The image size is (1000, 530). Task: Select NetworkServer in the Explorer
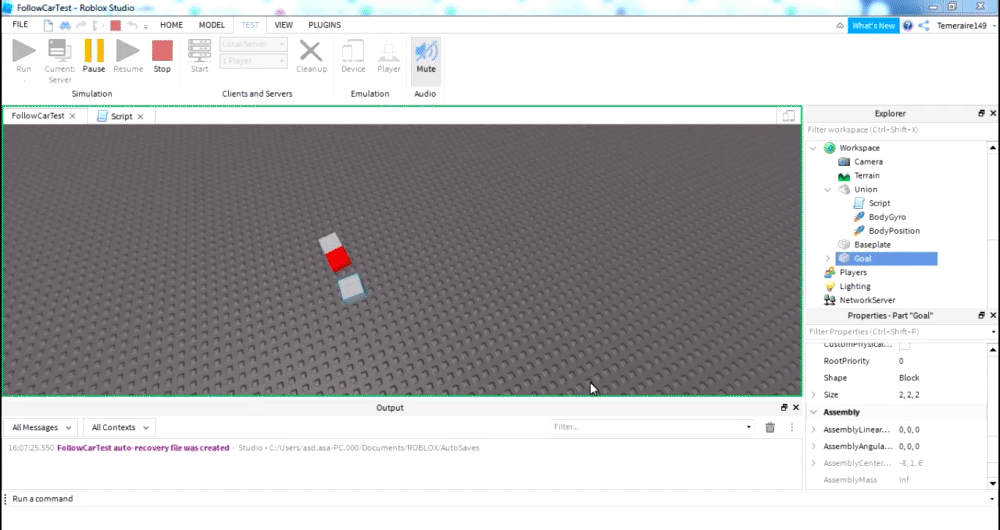click(867, 300)
